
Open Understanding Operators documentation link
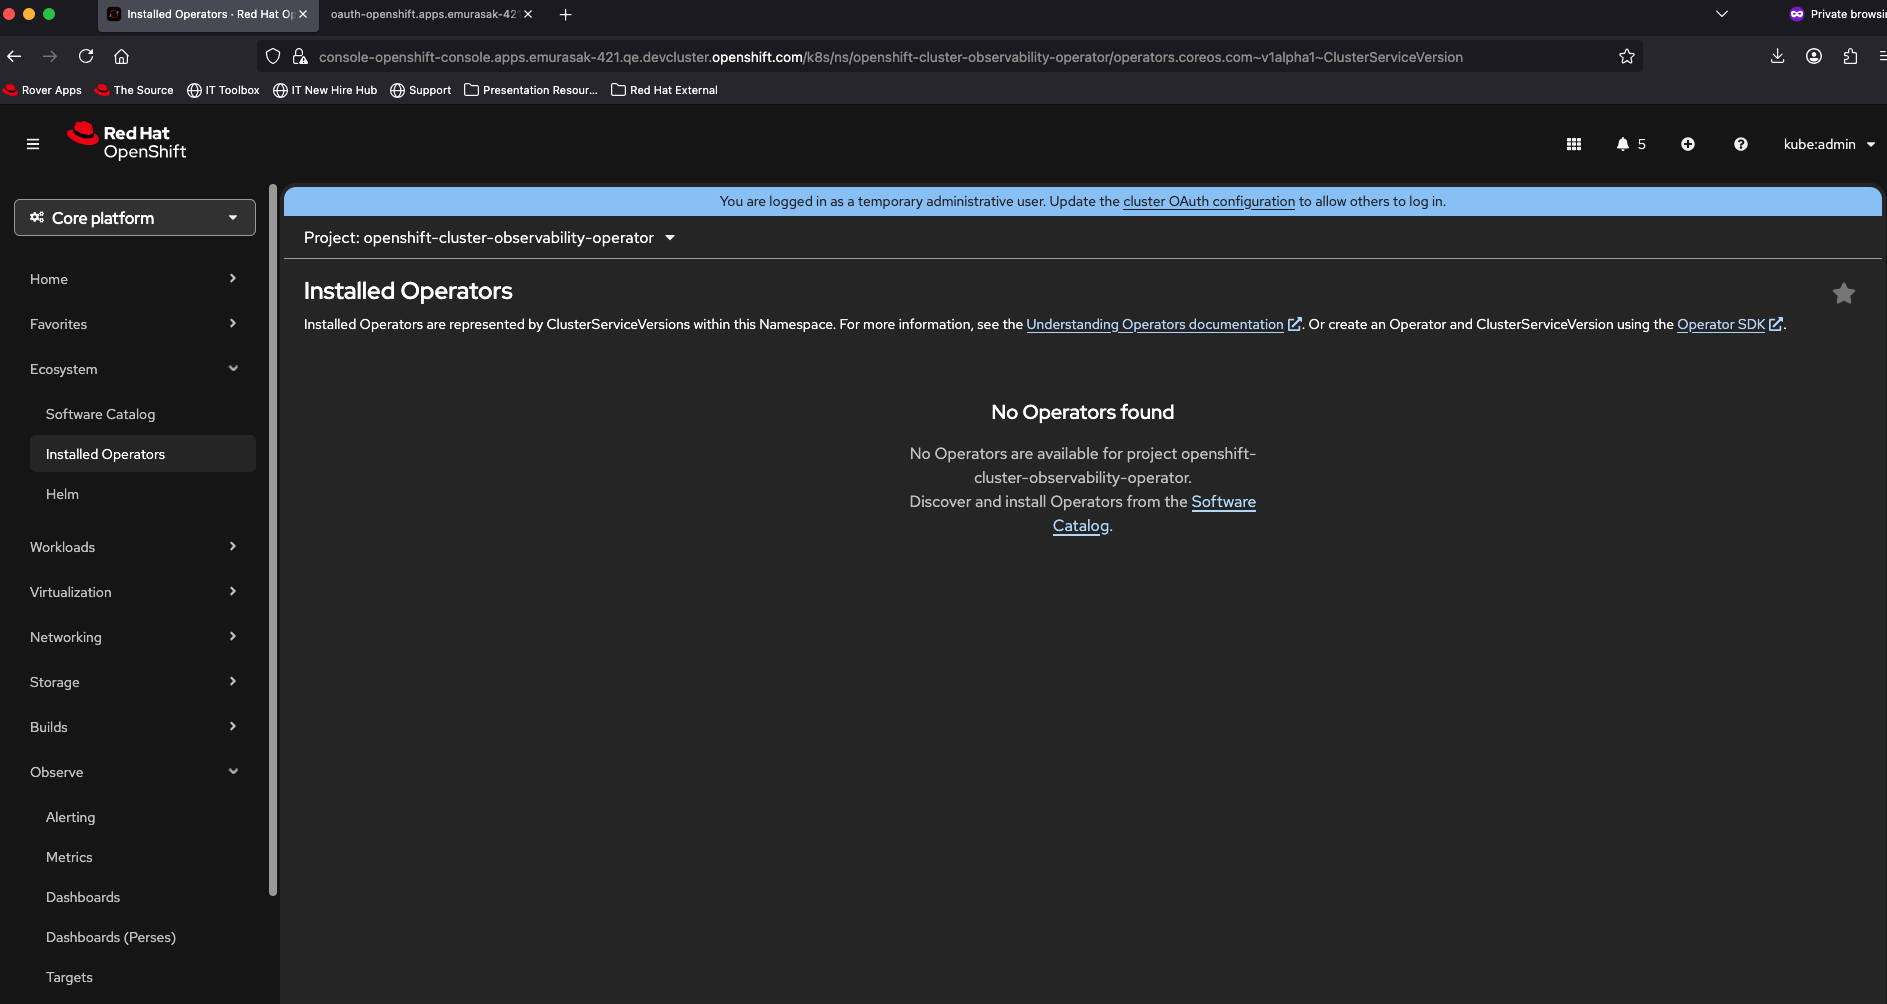(x=1164, y=324)
